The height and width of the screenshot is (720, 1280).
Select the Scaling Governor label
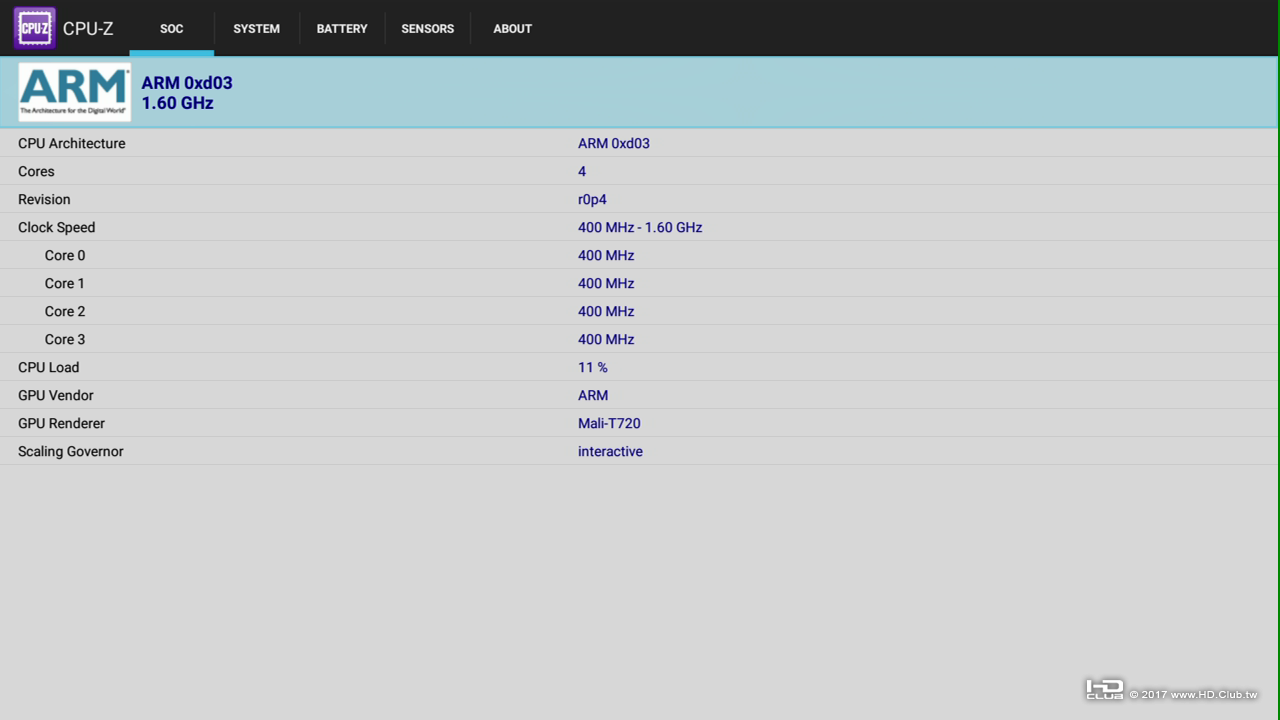[71, 451]
